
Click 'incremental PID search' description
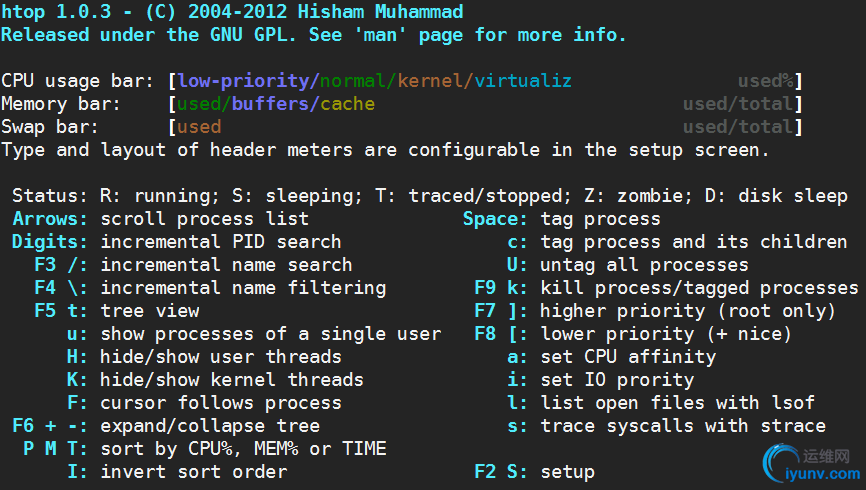[x=221, y=242]
